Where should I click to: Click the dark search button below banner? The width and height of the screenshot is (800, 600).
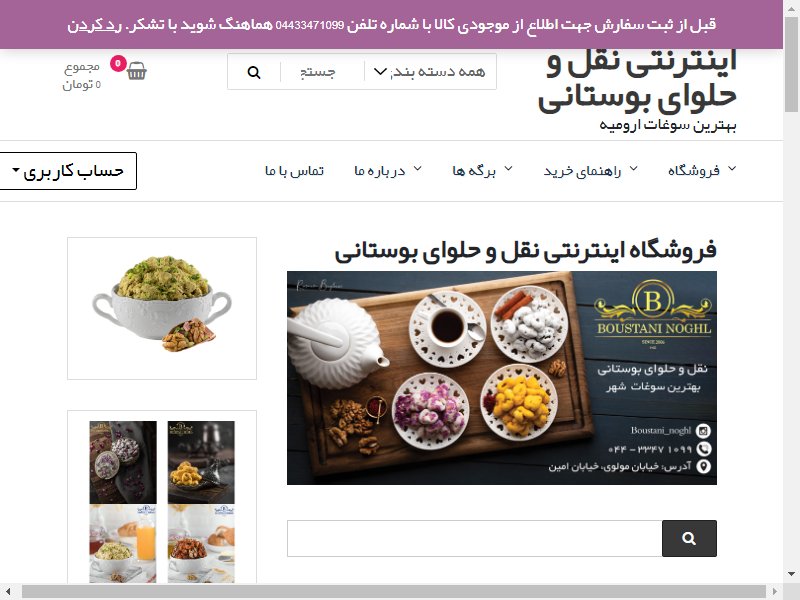tap(689, 538)
